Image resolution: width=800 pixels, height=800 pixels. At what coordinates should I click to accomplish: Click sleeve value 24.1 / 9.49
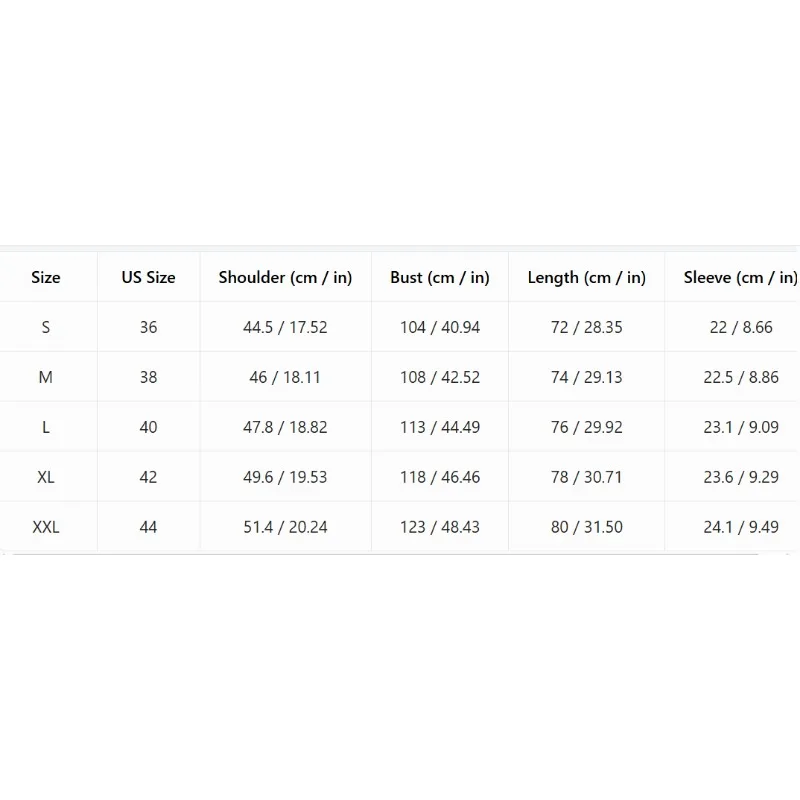(741, 527)
